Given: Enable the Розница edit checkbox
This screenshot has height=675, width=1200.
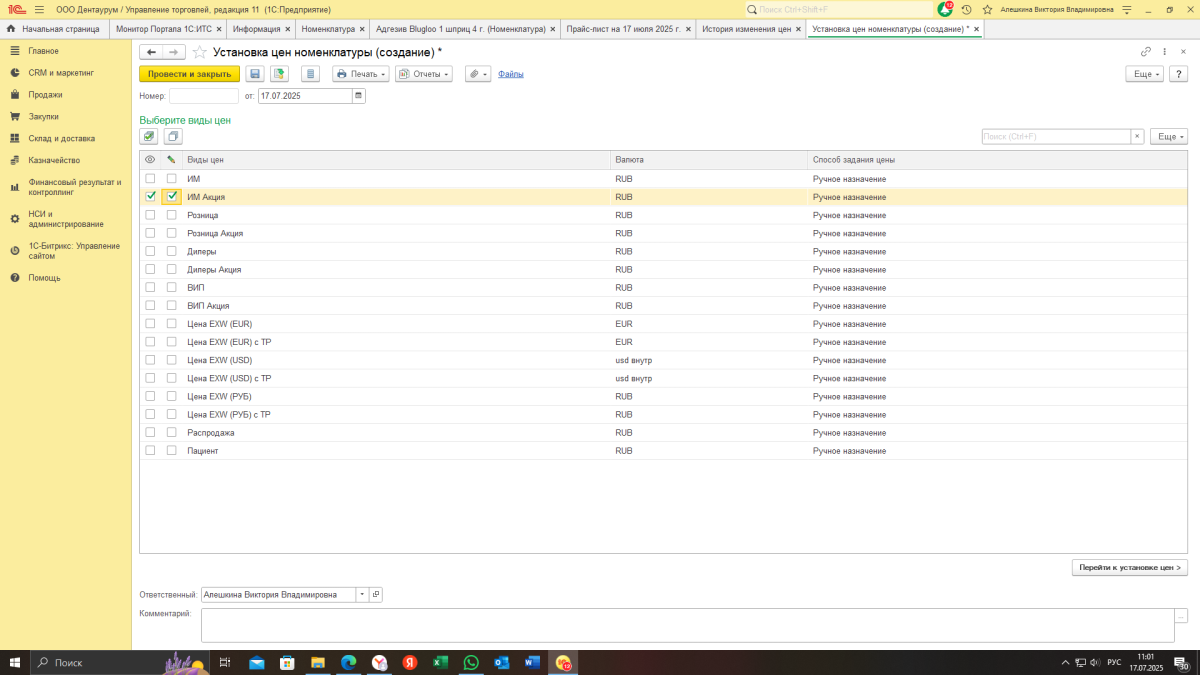Looking at the screenshot, I should 172,215.
